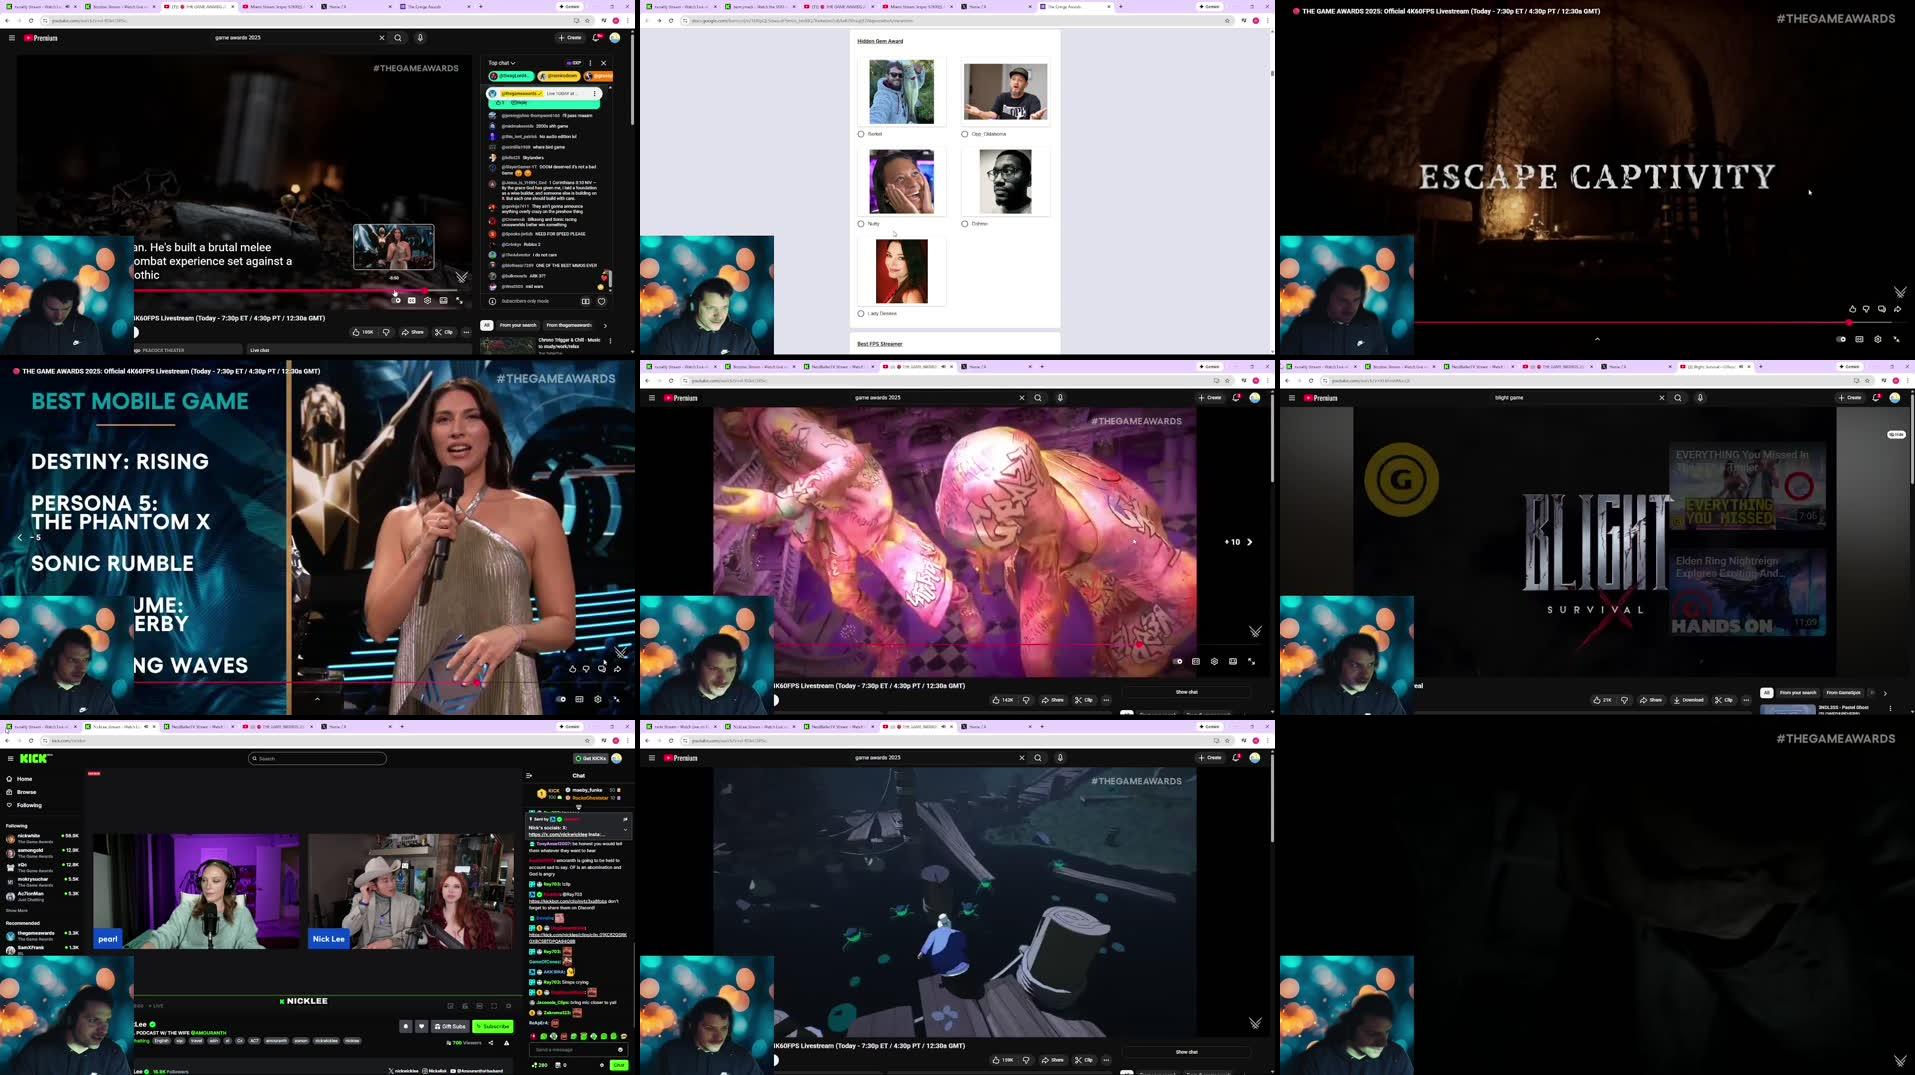This screenshot has width=1915, height=1075.
Task: Select the Opp_Oklahoma nominee option
Action: [x=963, y=134]
